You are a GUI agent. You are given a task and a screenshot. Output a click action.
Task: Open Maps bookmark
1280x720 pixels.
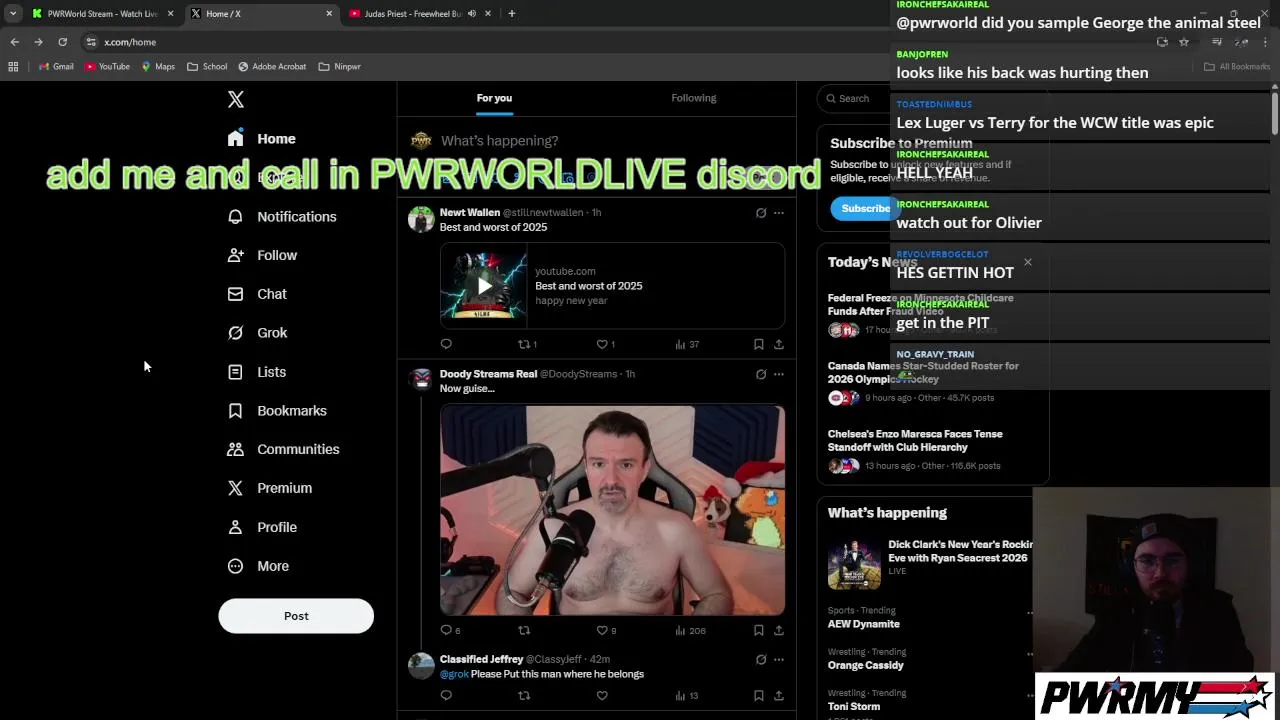click(158, 67)
